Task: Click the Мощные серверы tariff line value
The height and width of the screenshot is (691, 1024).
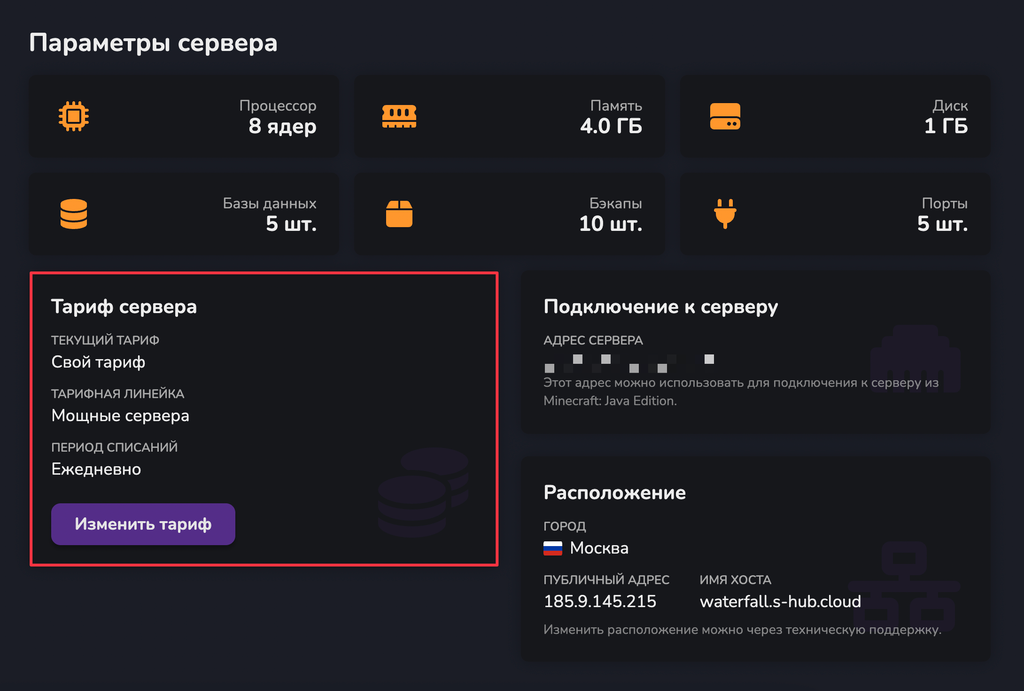Action: point(120,415)
